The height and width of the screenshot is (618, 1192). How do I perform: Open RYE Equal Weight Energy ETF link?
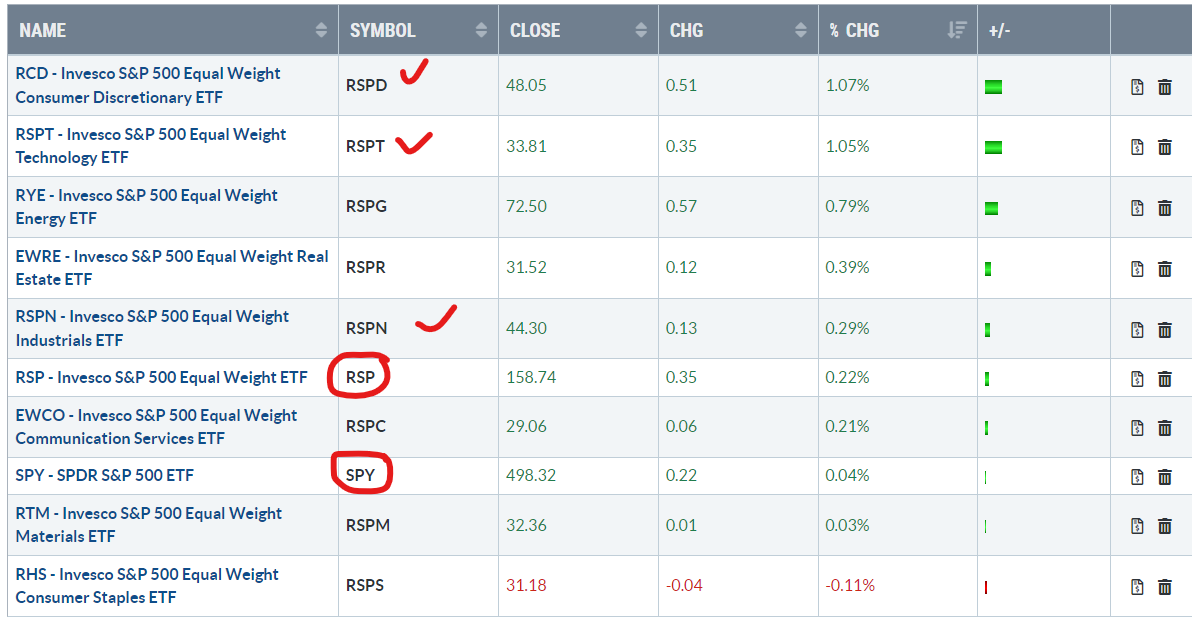point(146,207)
